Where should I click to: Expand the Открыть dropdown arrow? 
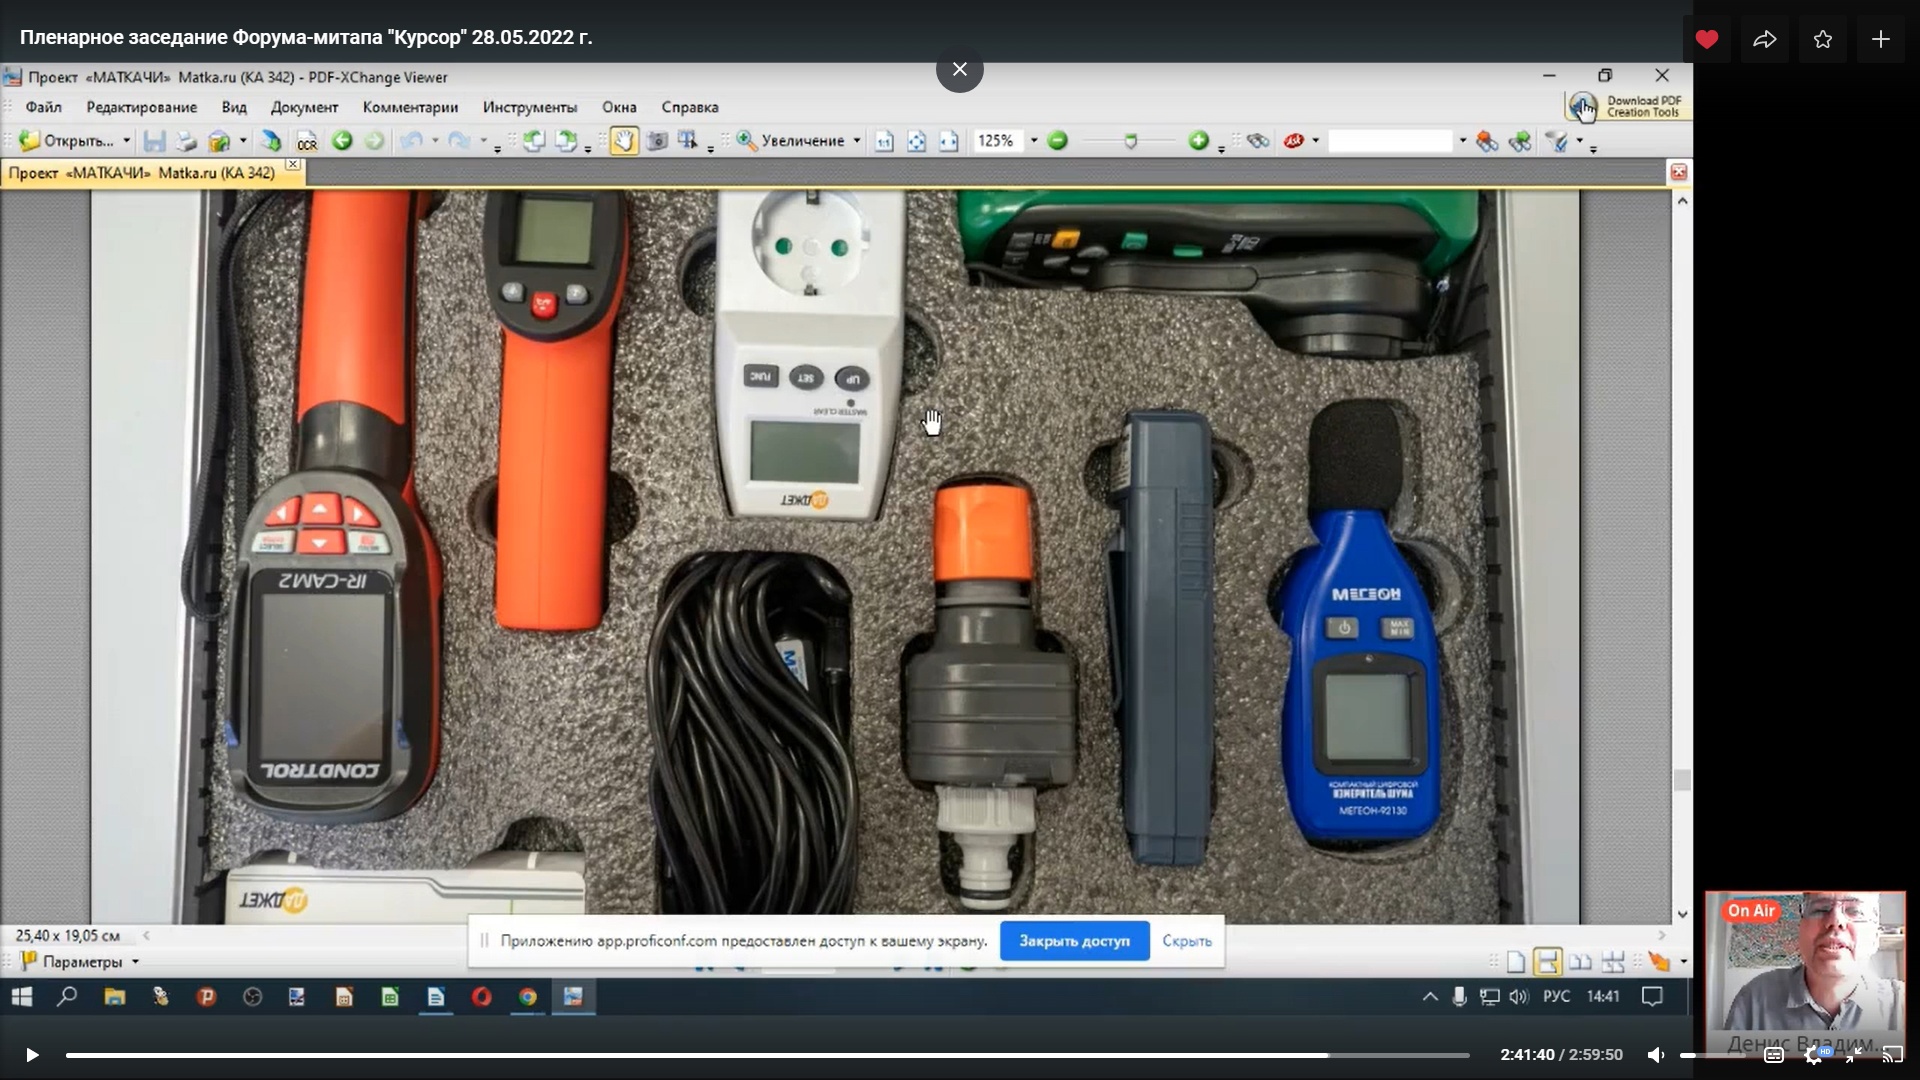tap(127, 141)
